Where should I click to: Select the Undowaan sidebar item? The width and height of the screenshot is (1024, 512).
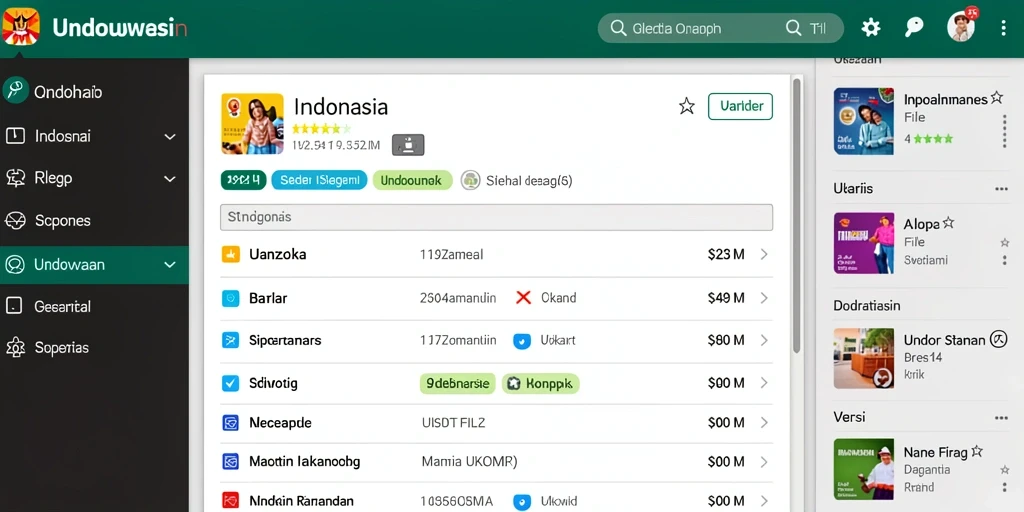point(94,264)
